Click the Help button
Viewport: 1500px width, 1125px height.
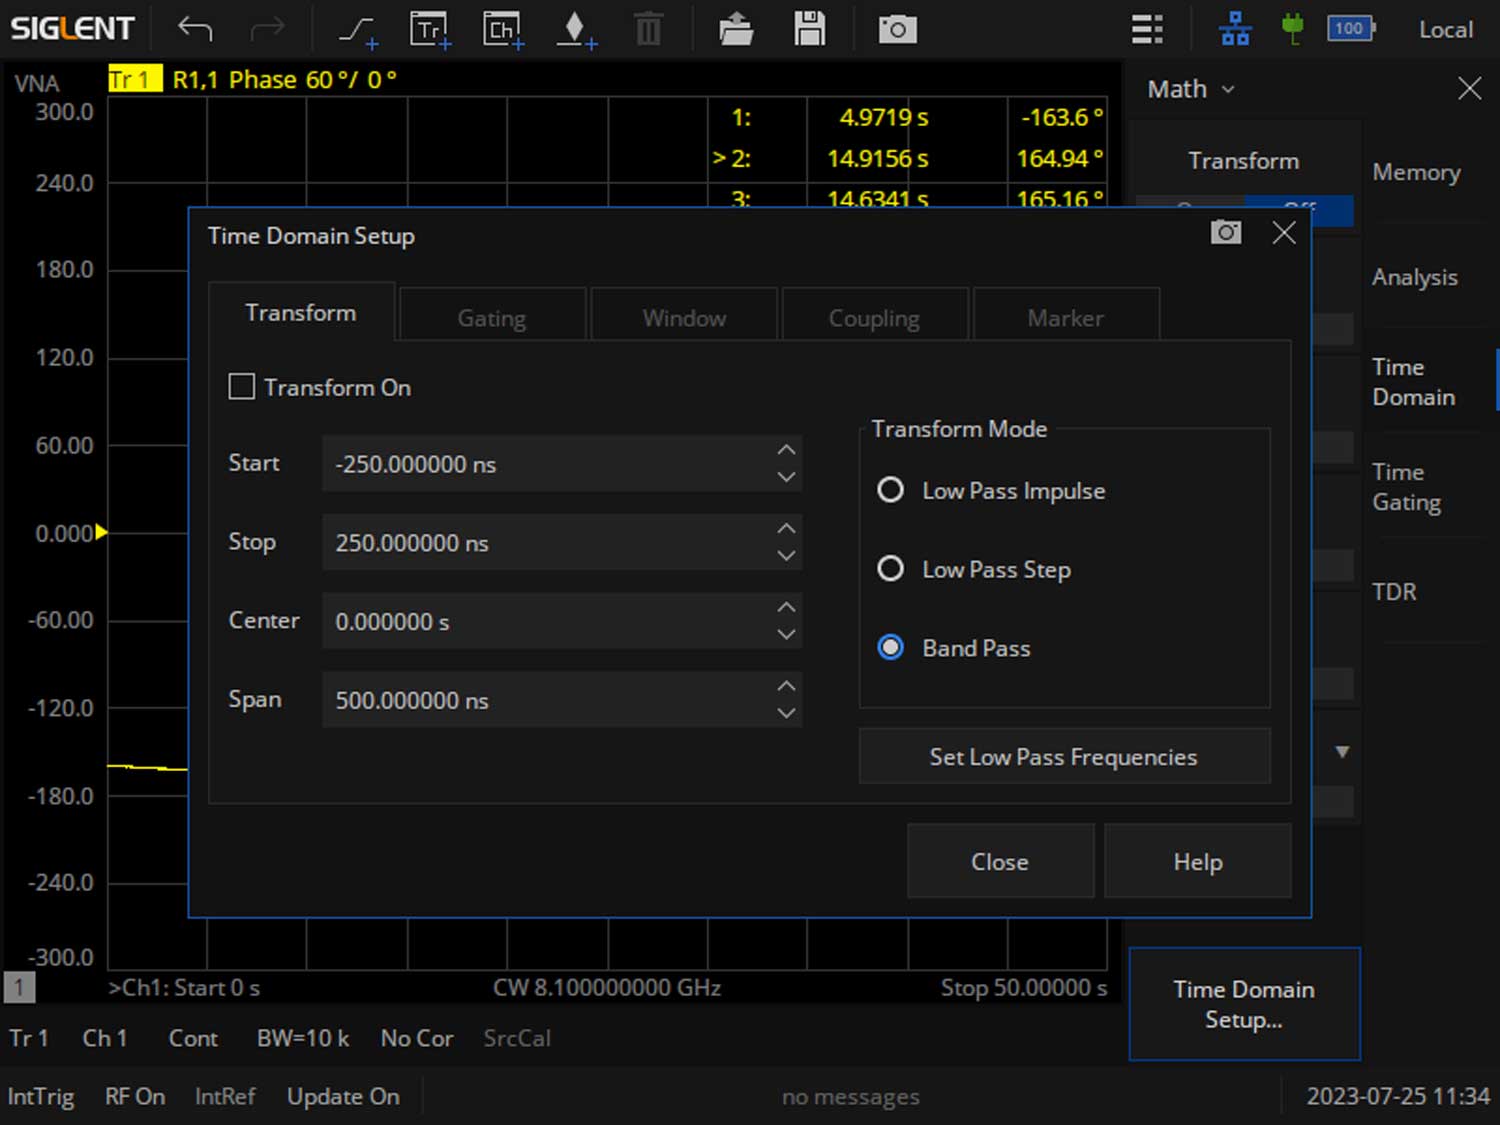coord(1197,862)
